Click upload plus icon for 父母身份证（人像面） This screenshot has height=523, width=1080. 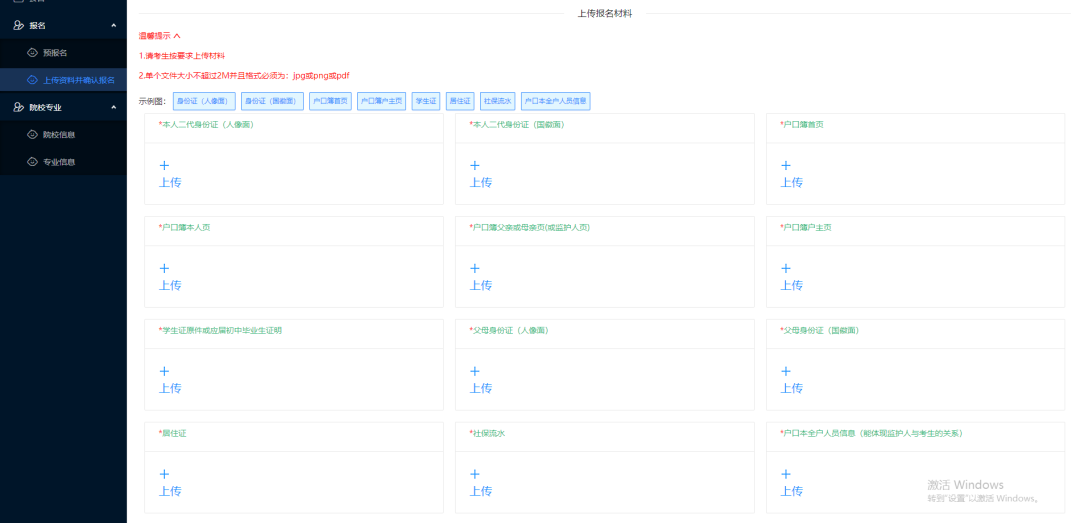(475, 371)
